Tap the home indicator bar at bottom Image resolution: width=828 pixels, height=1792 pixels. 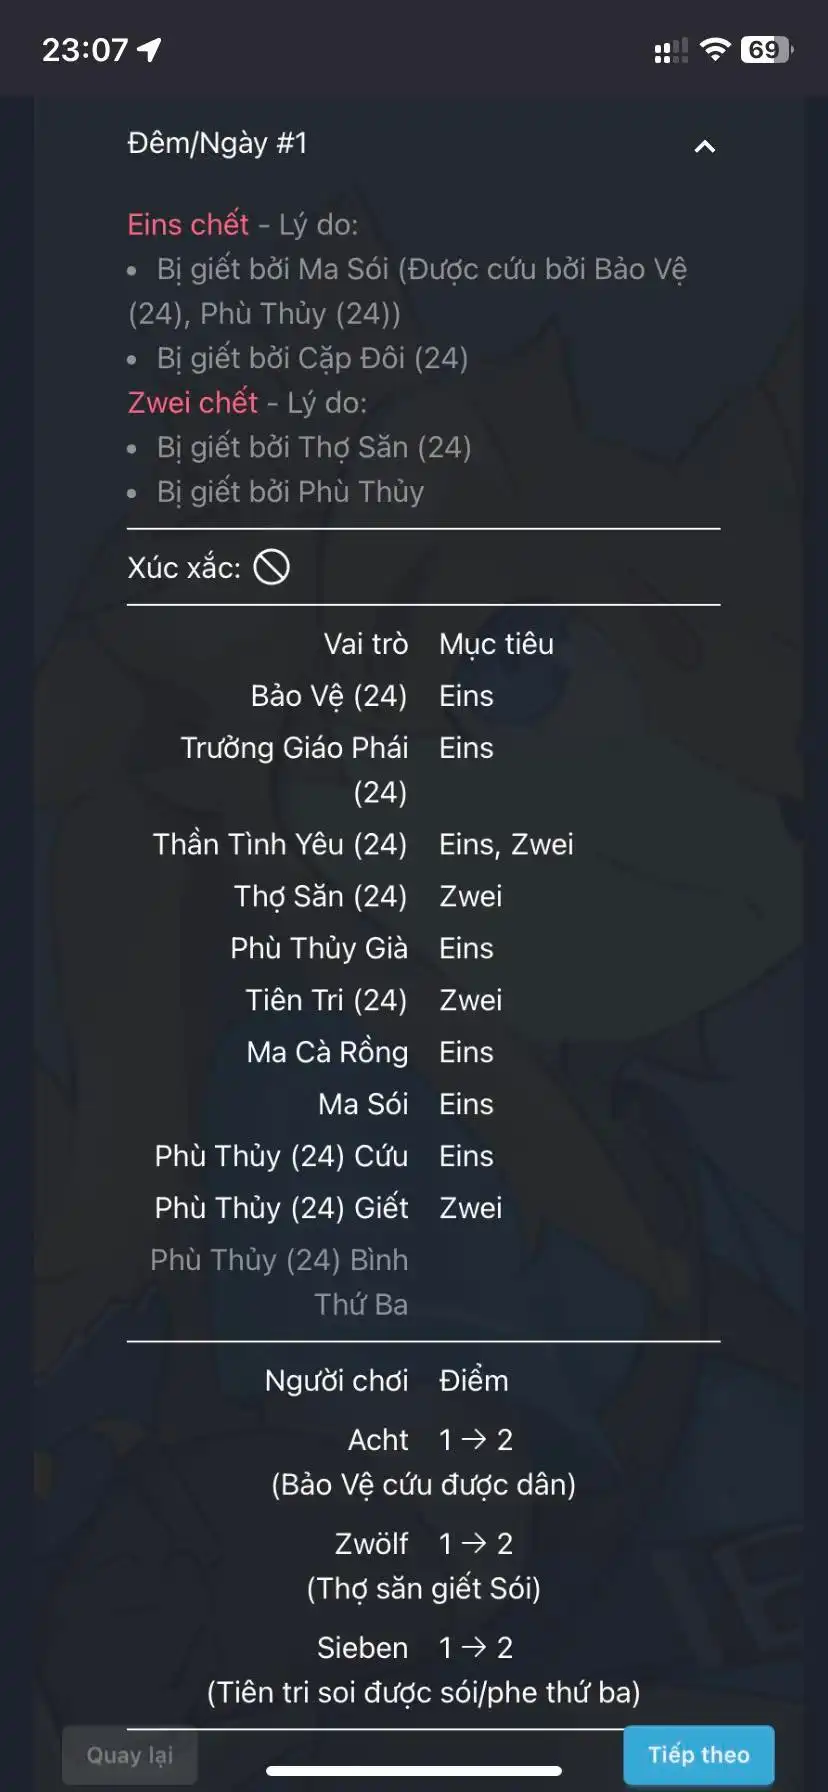pyautogui.click(x=414, y=1771)
